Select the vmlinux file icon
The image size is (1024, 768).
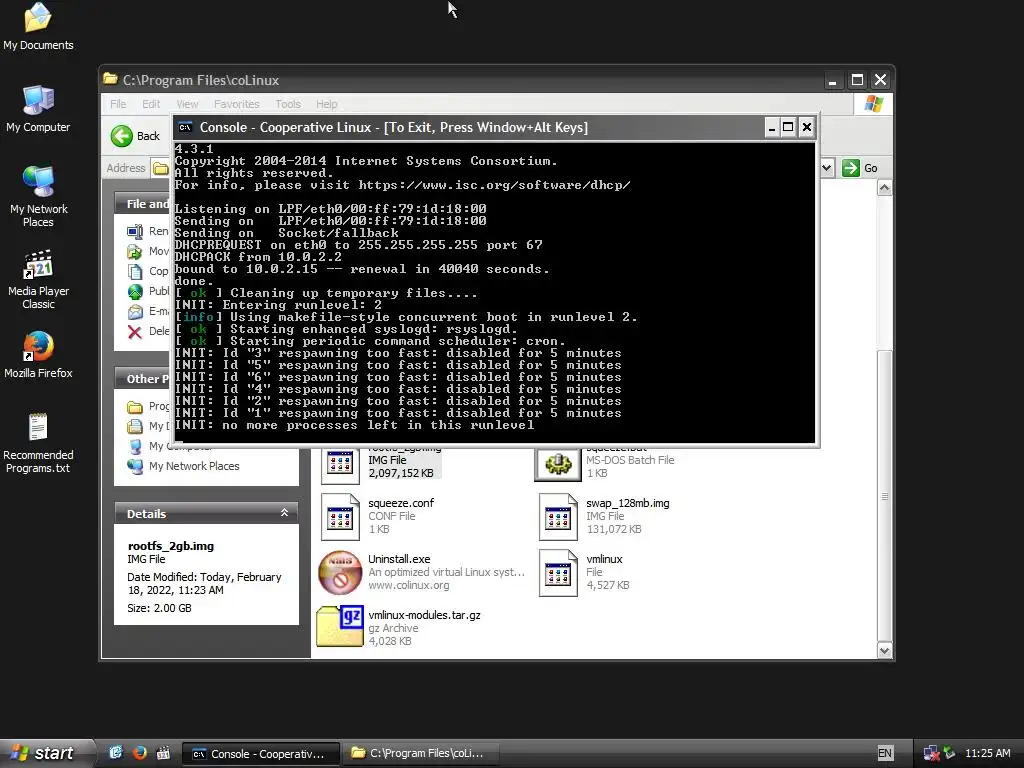[558, 573]
